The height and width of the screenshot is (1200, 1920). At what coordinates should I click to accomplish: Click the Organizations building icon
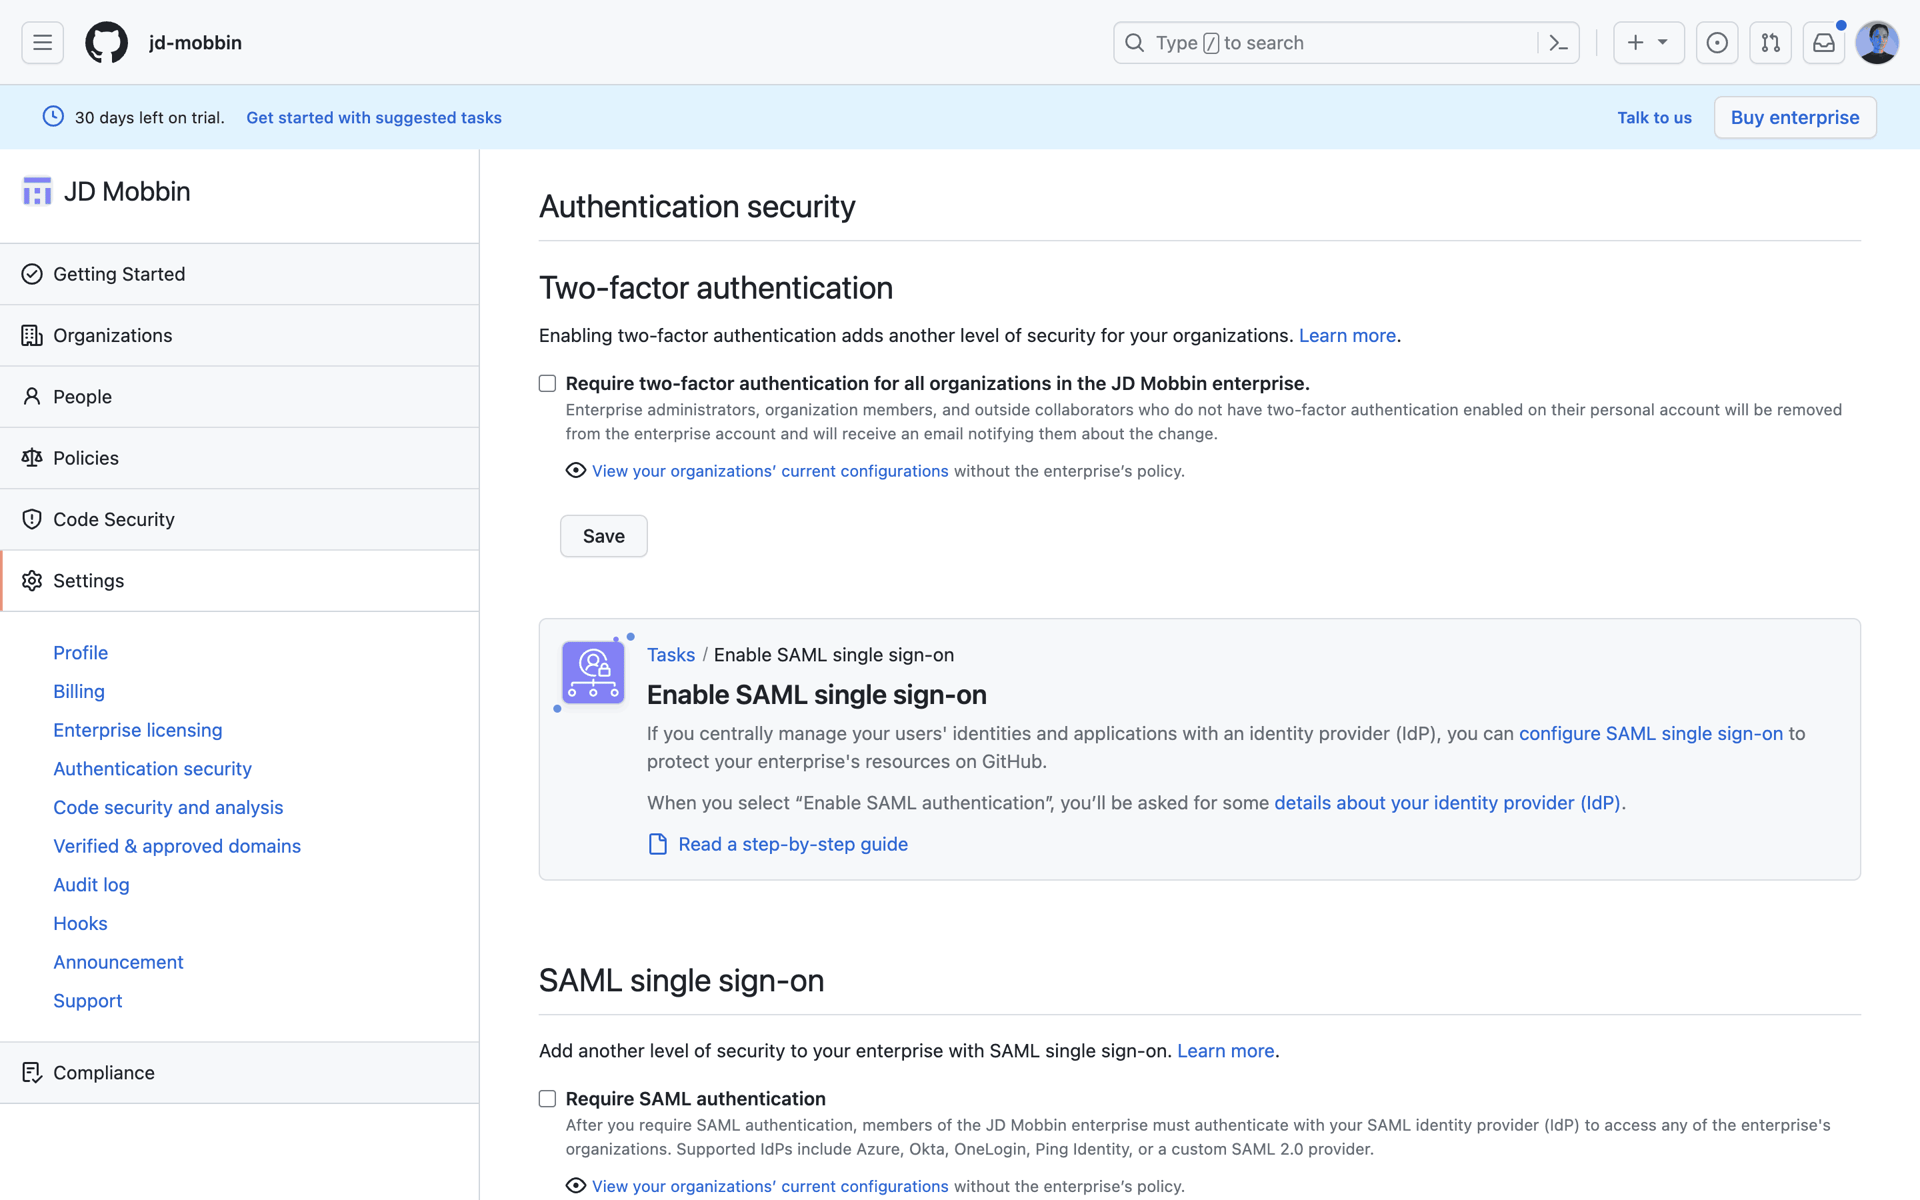point(32,335)
